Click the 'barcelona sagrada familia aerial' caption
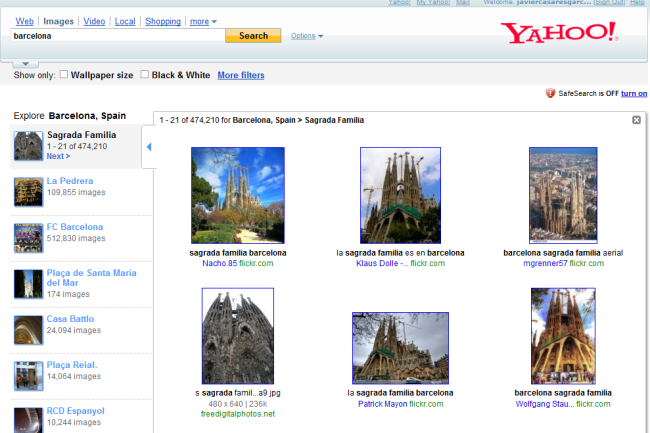The height and width of the screenshot is (433, 650). [563, 253]
